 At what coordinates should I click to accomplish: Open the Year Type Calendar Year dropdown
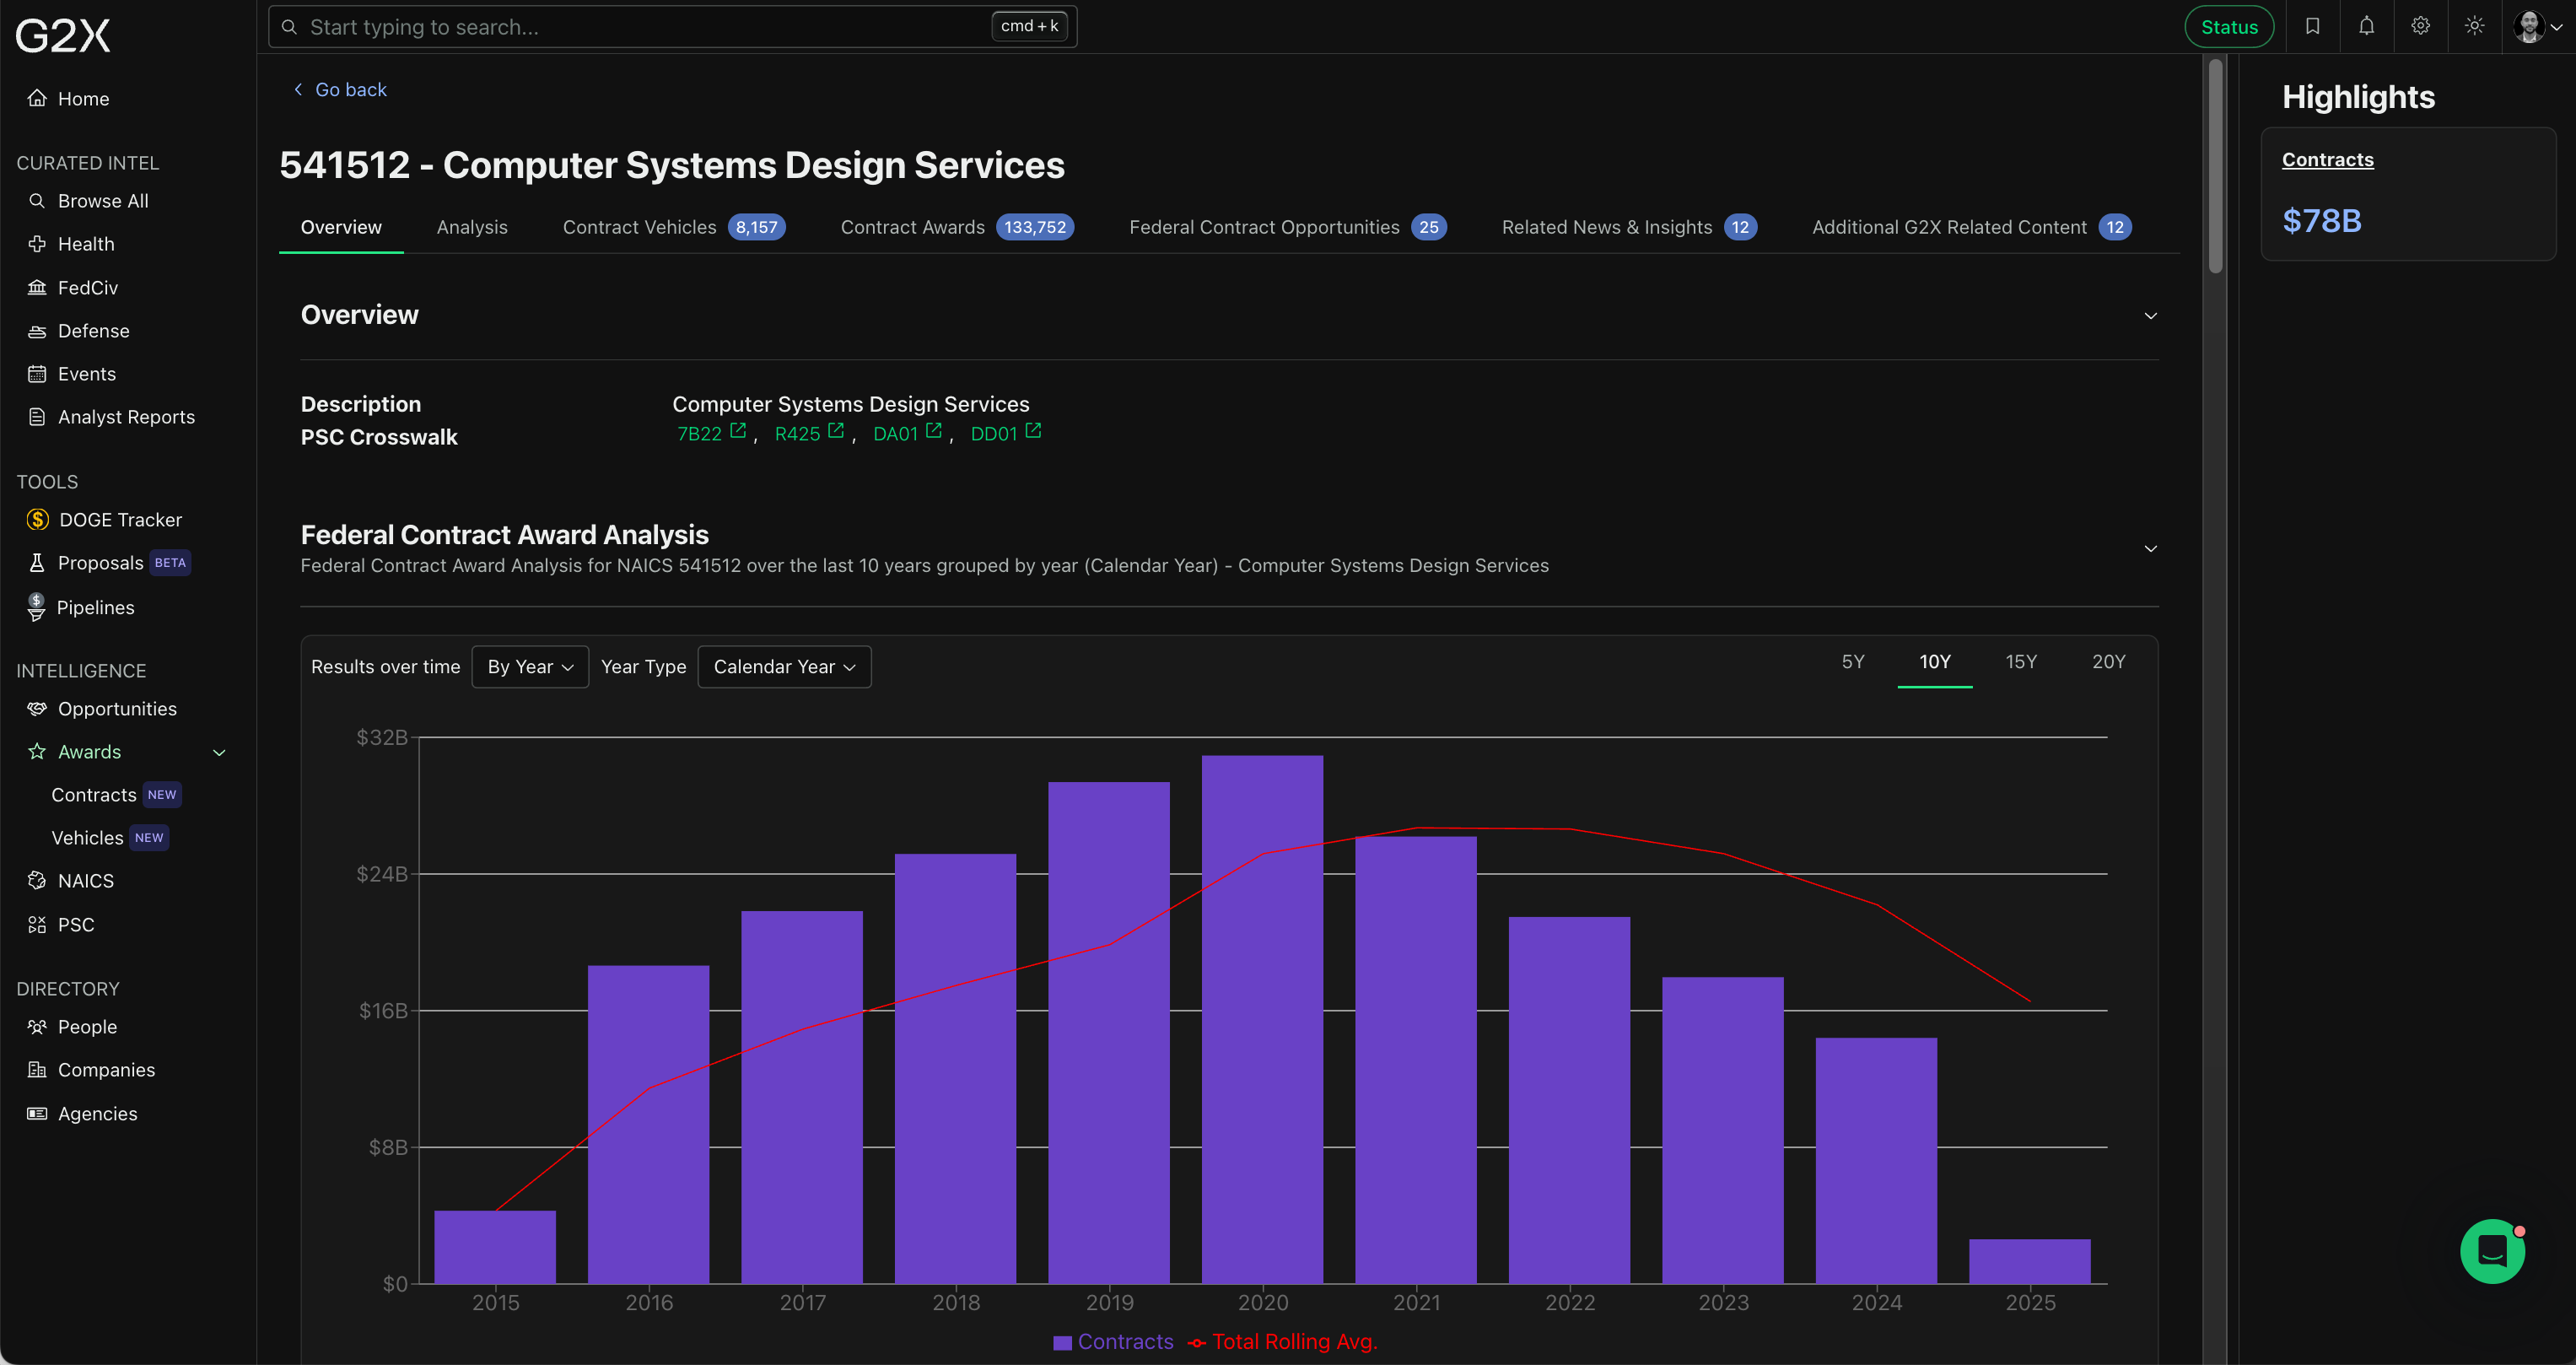pyautogui.click(x=784, y=666)
